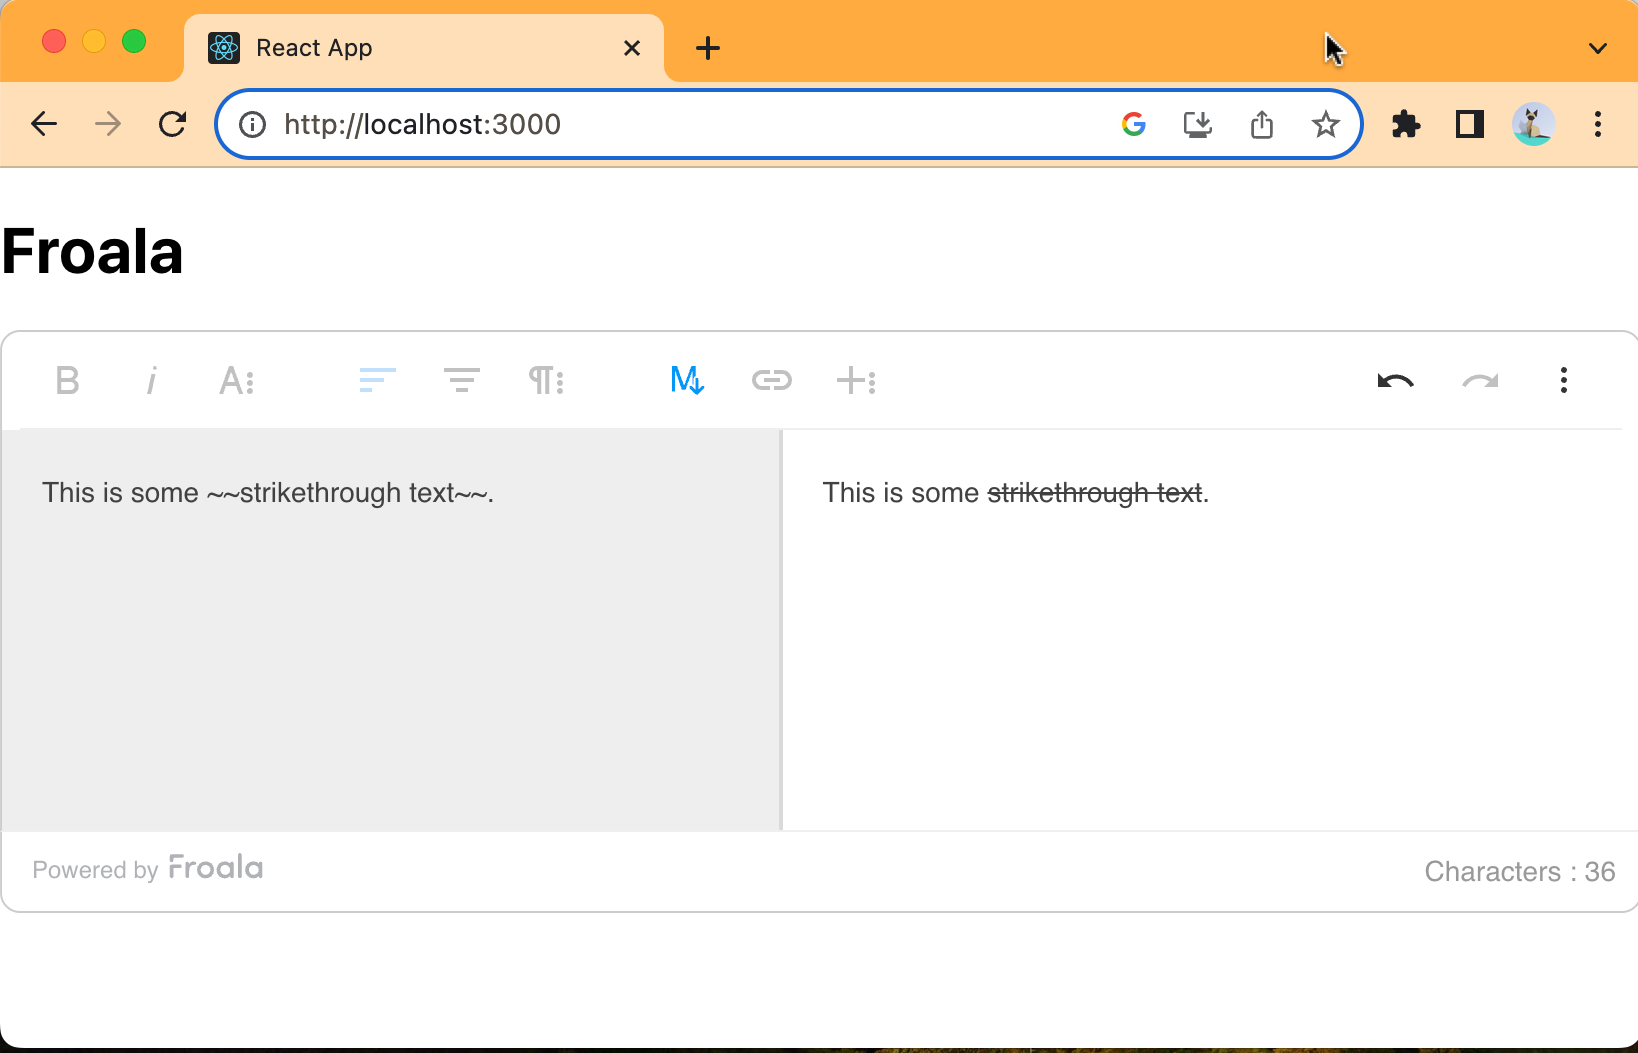The width and height of the screenshot is (1638, 1053).
Task: Insert a link with the link icon
Action: [771, 380]
